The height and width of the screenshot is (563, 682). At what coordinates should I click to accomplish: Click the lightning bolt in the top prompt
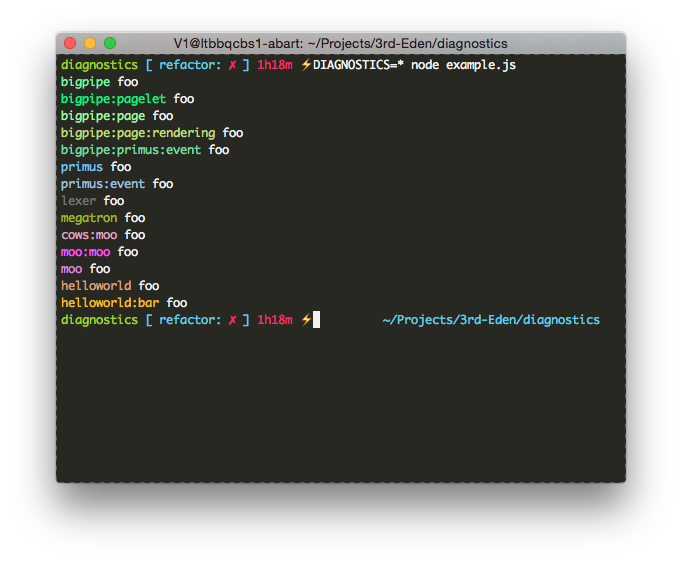(306, 65)
